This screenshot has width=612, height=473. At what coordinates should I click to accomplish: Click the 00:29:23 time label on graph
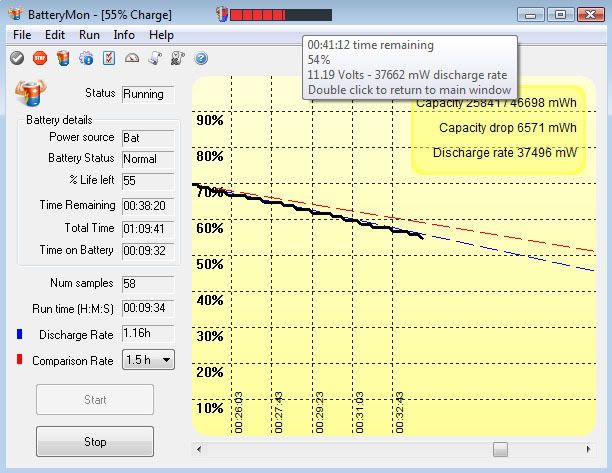click(x=319, y=413)
